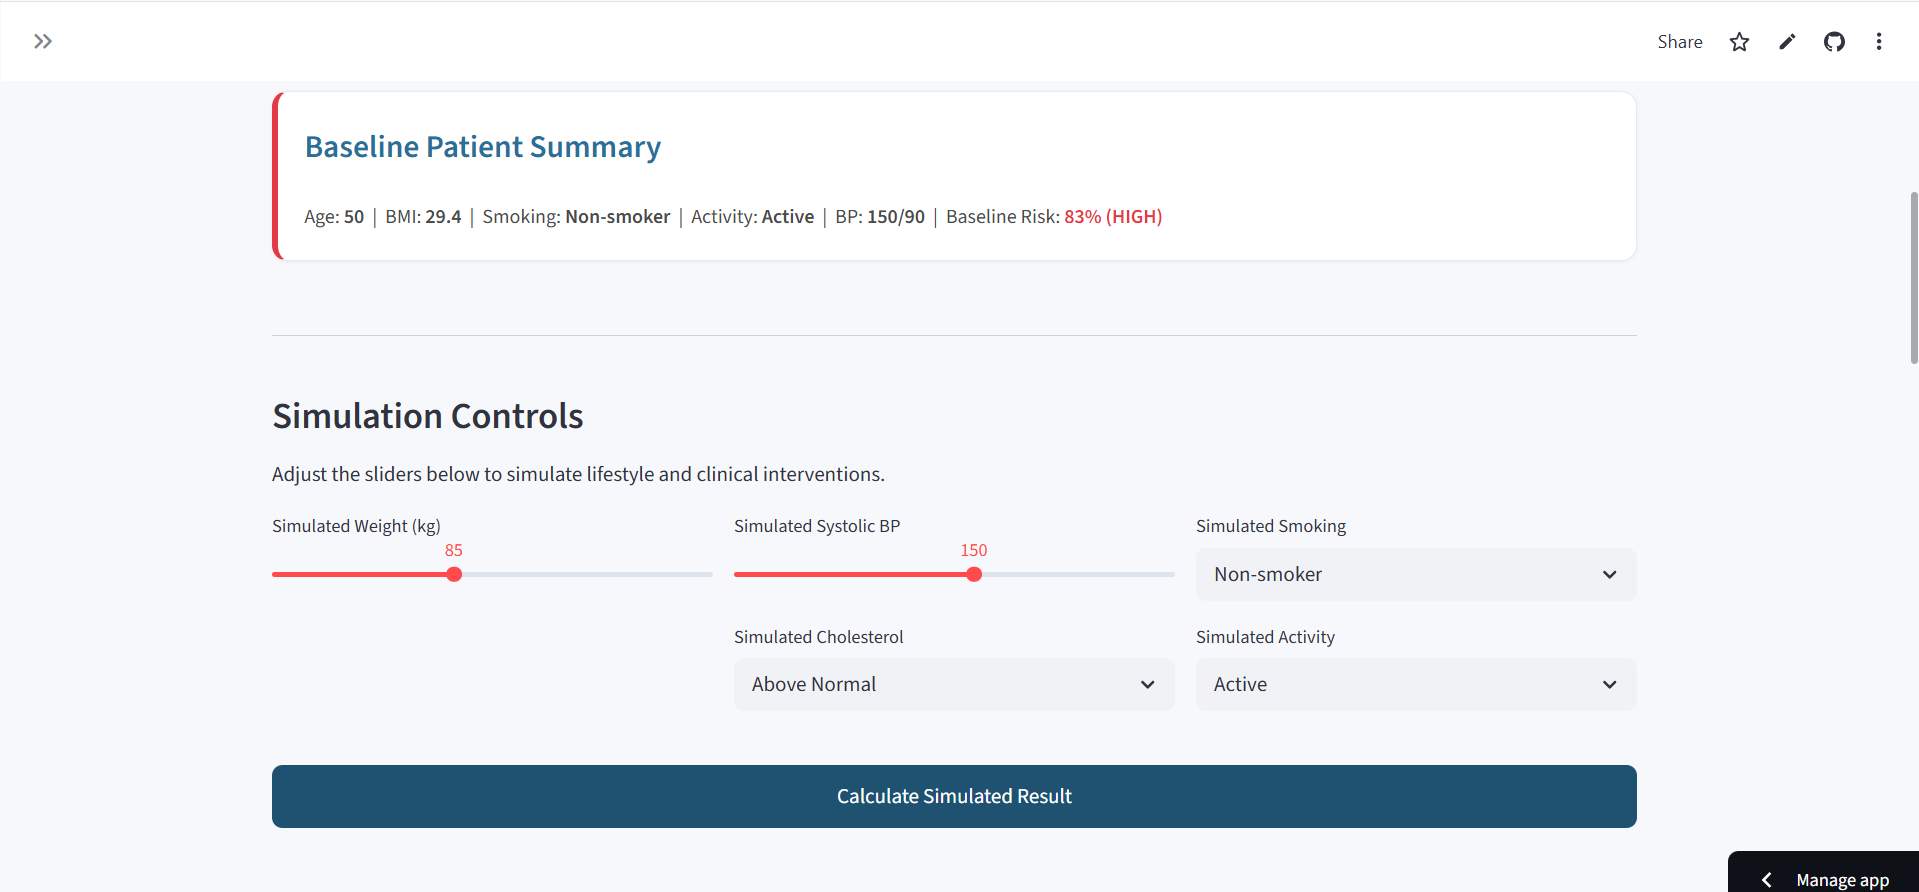
Task: Click the Simulation Controls heading
Action: 428,416
